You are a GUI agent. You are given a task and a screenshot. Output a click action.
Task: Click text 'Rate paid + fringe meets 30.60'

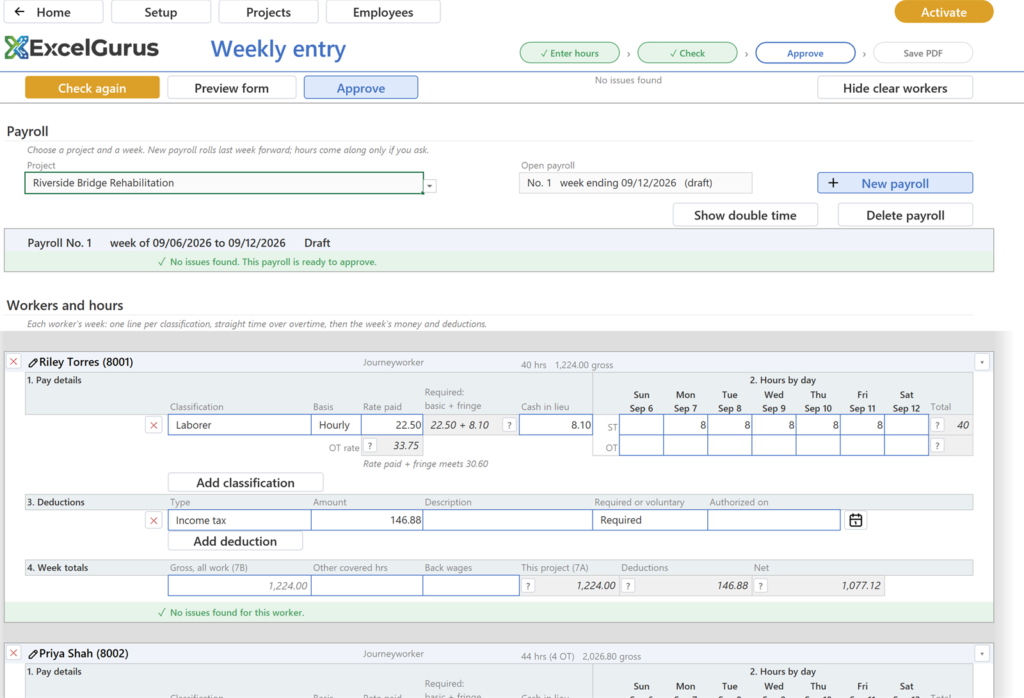[x=425, y=464]
